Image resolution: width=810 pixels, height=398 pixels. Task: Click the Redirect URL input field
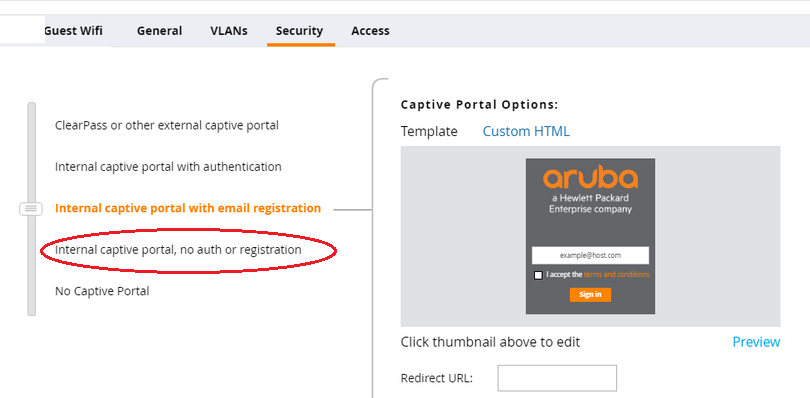pos(557,378)
